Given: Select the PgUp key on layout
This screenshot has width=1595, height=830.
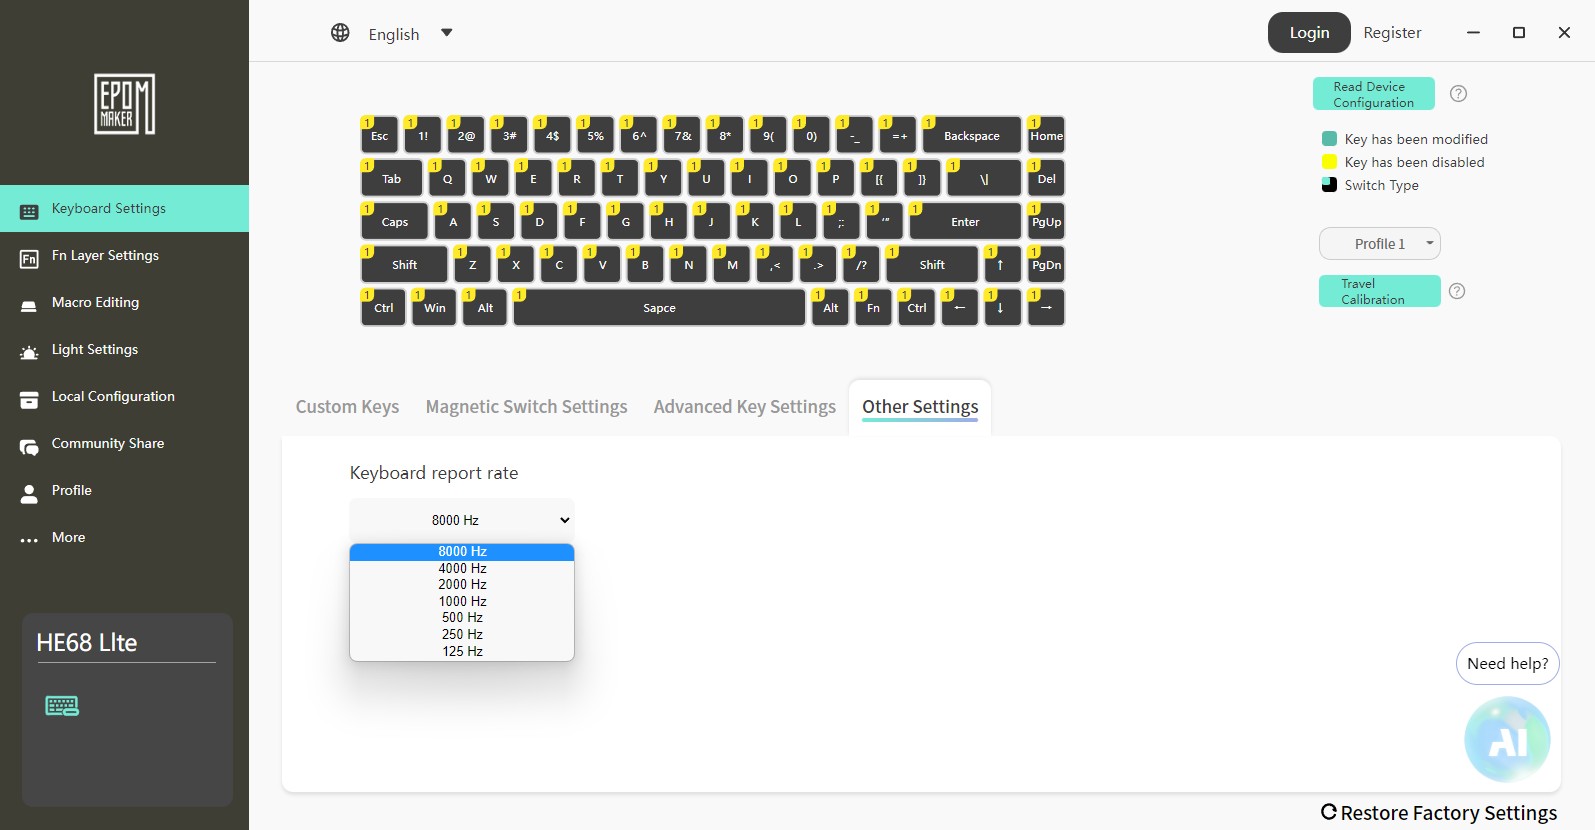Looking at the screenshot, I should pyautogui.click(x=1046, y=222).
